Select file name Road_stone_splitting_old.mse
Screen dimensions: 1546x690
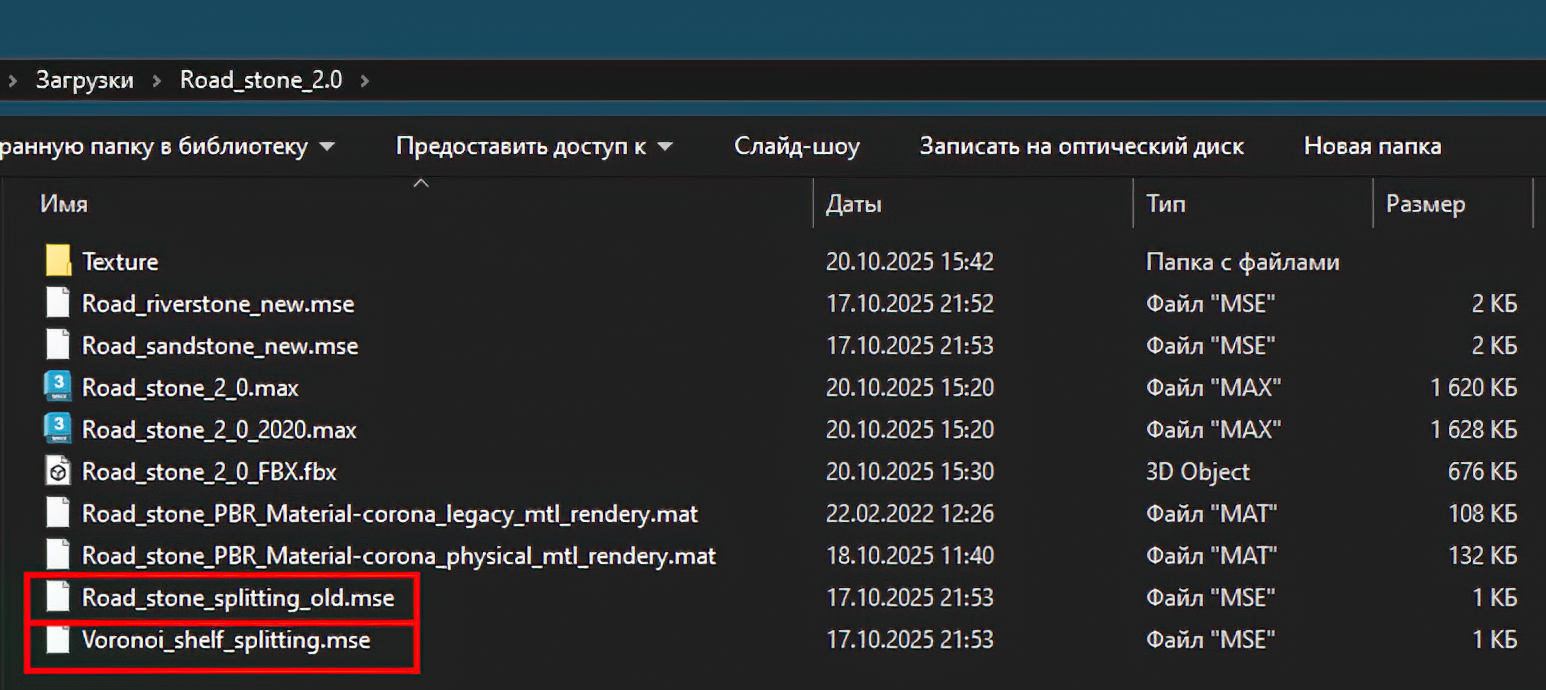point(238,598)
